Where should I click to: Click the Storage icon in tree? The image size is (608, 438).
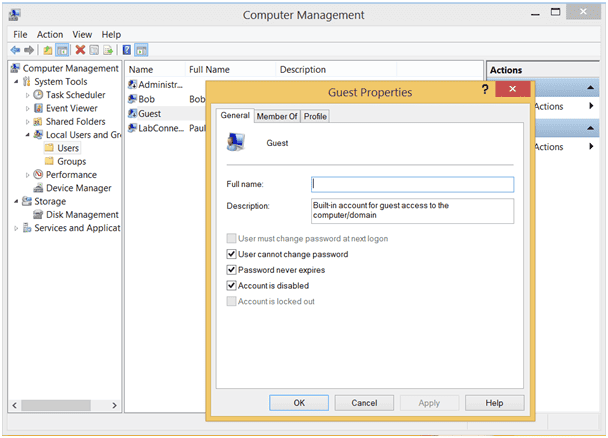(x=27, y=201)
